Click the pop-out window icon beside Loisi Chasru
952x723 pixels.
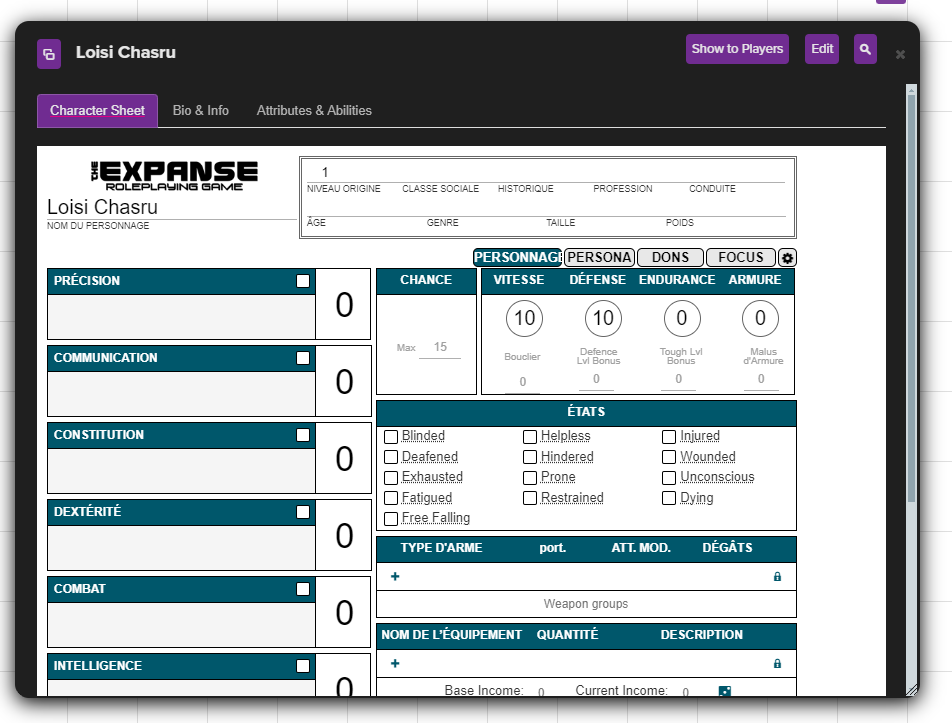click(x=49, y=54)
